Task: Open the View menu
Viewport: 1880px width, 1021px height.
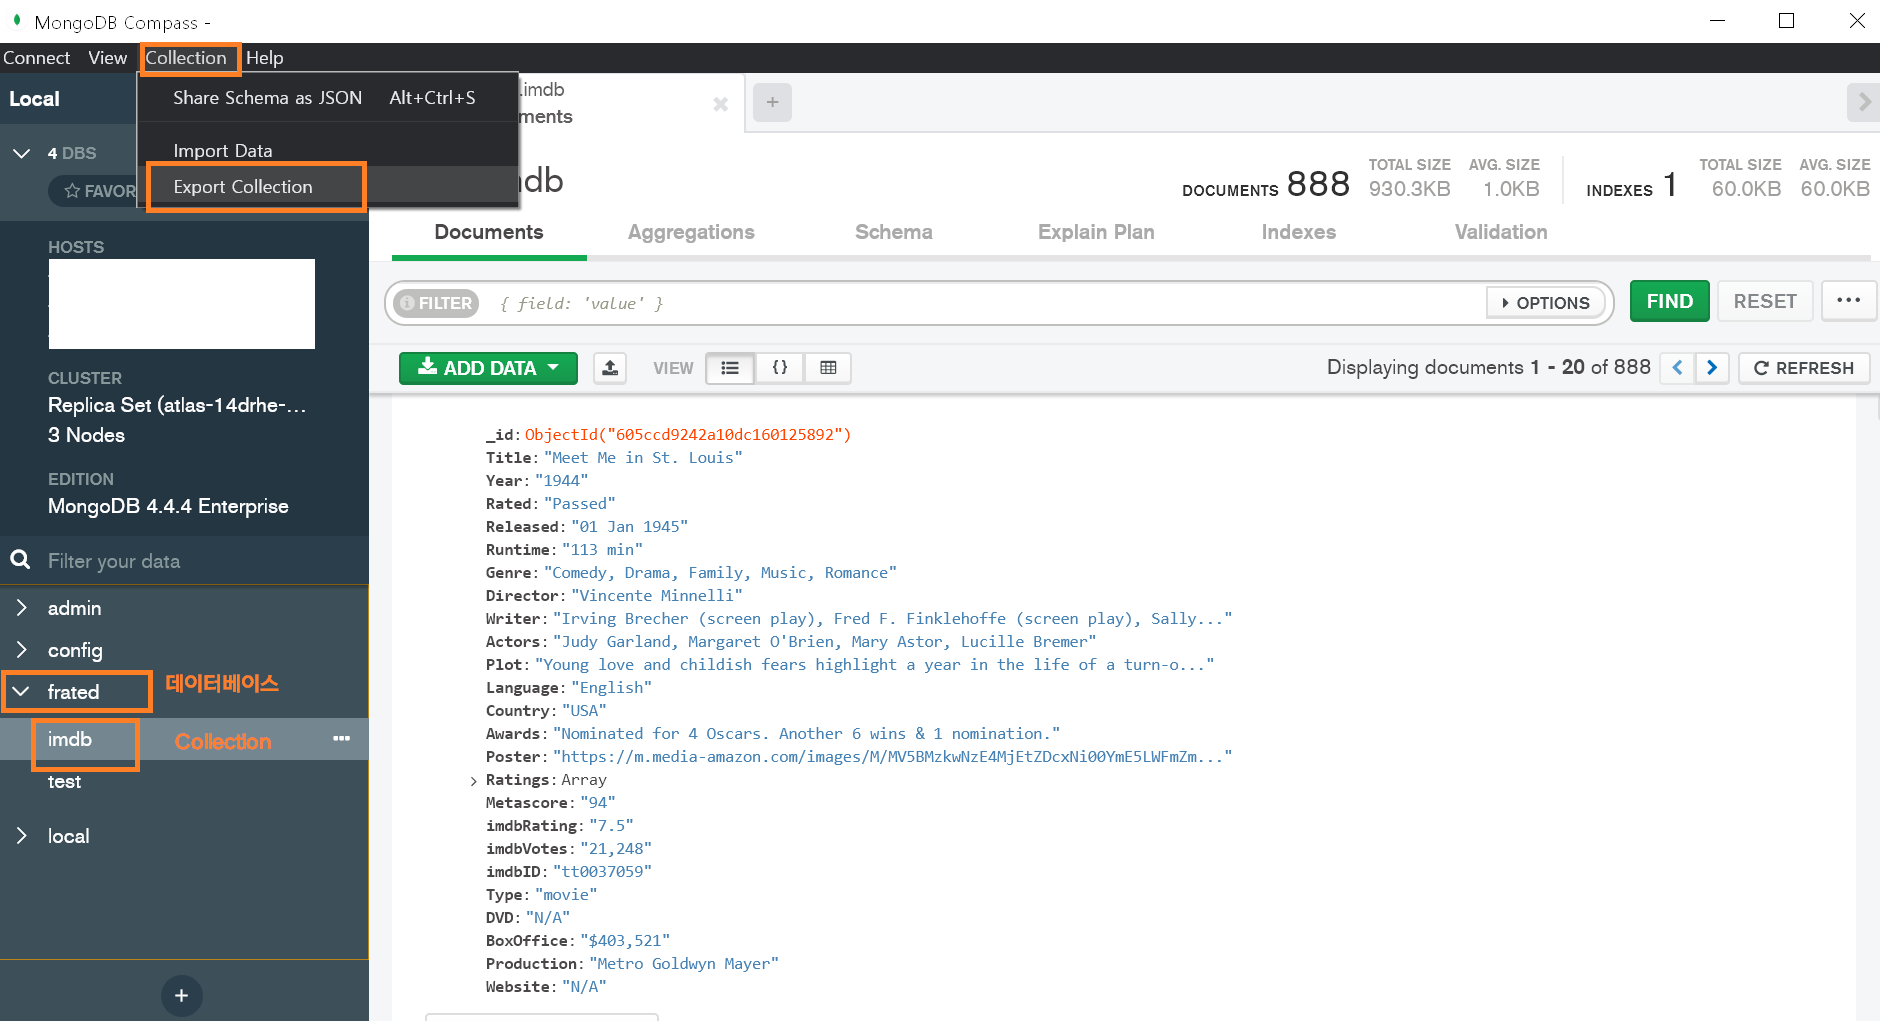Action: (x=107, y=58)
